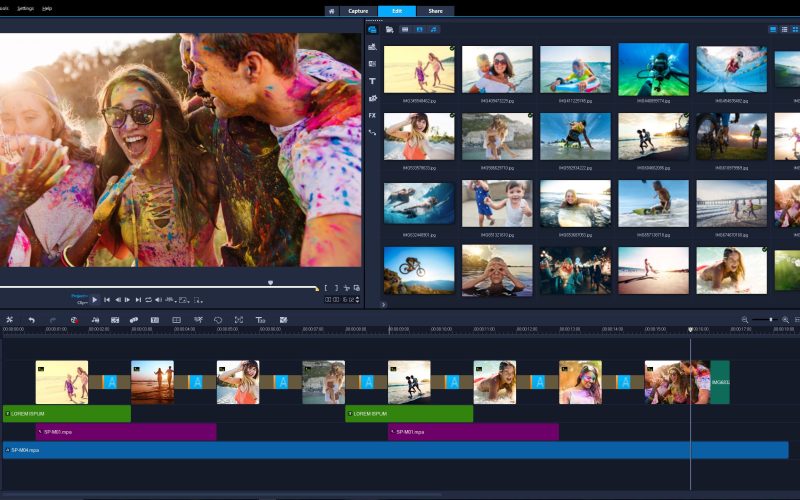Open the Graphics library panel icon

372,98
